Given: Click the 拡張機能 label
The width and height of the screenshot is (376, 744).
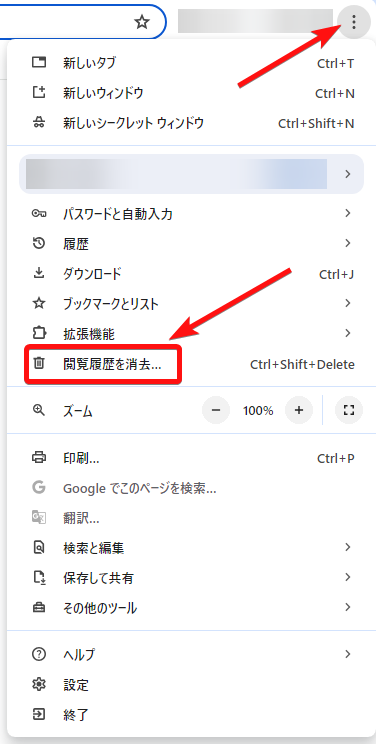Looking at the screenshot, I should [x=89, y=334].
